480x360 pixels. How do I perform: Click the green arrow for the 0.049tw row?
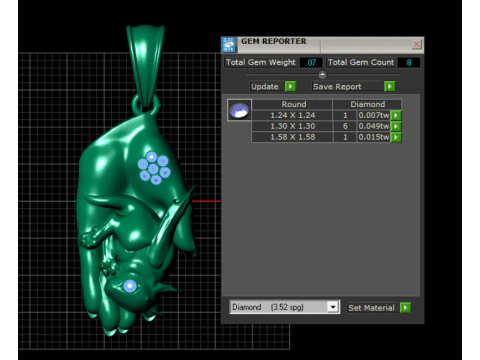coord(396,126)
